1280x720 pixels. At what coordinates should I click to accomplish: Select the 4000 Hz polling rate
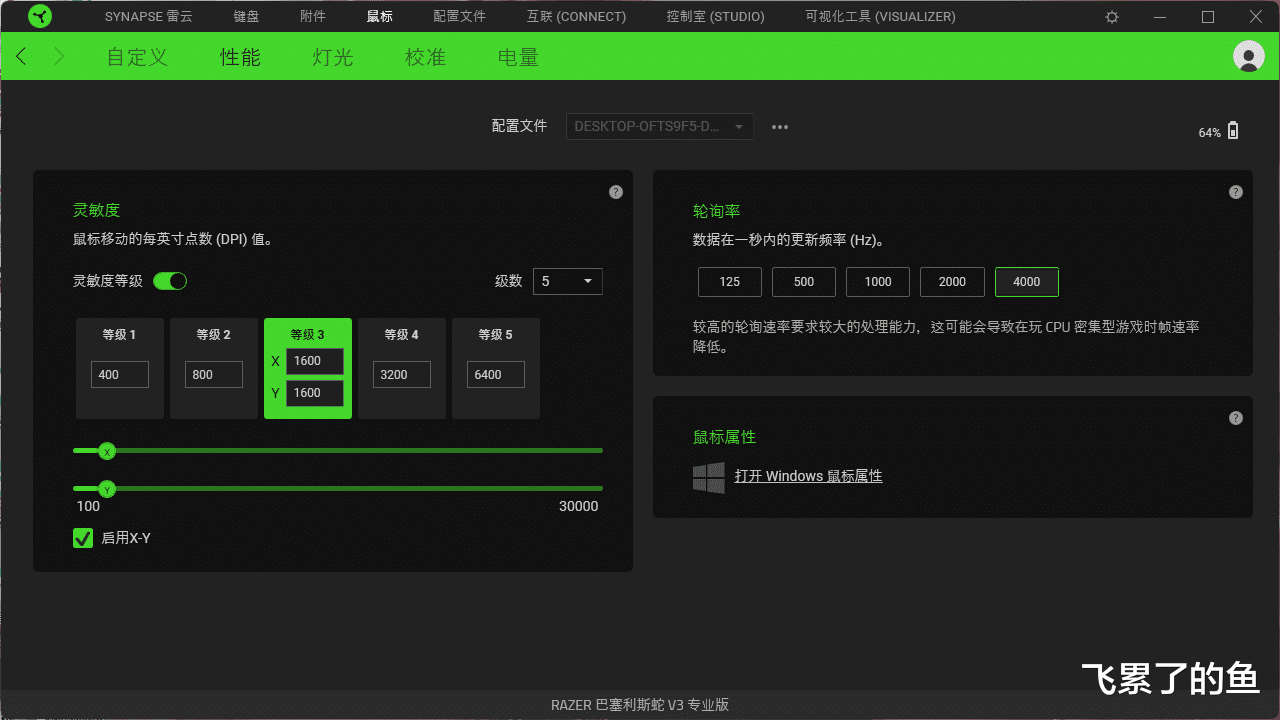pyautogui.click(x=1026, y=282)
